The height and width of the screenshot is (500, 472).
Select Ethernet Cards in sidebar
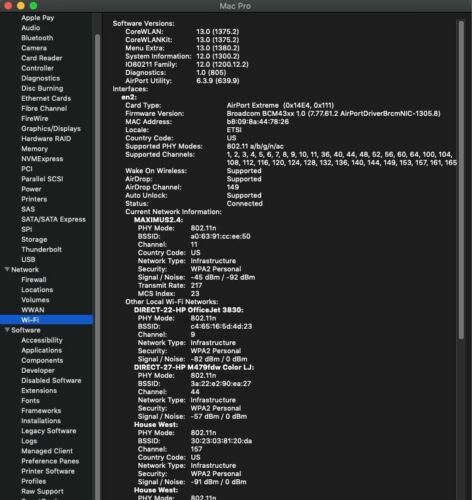46,99
